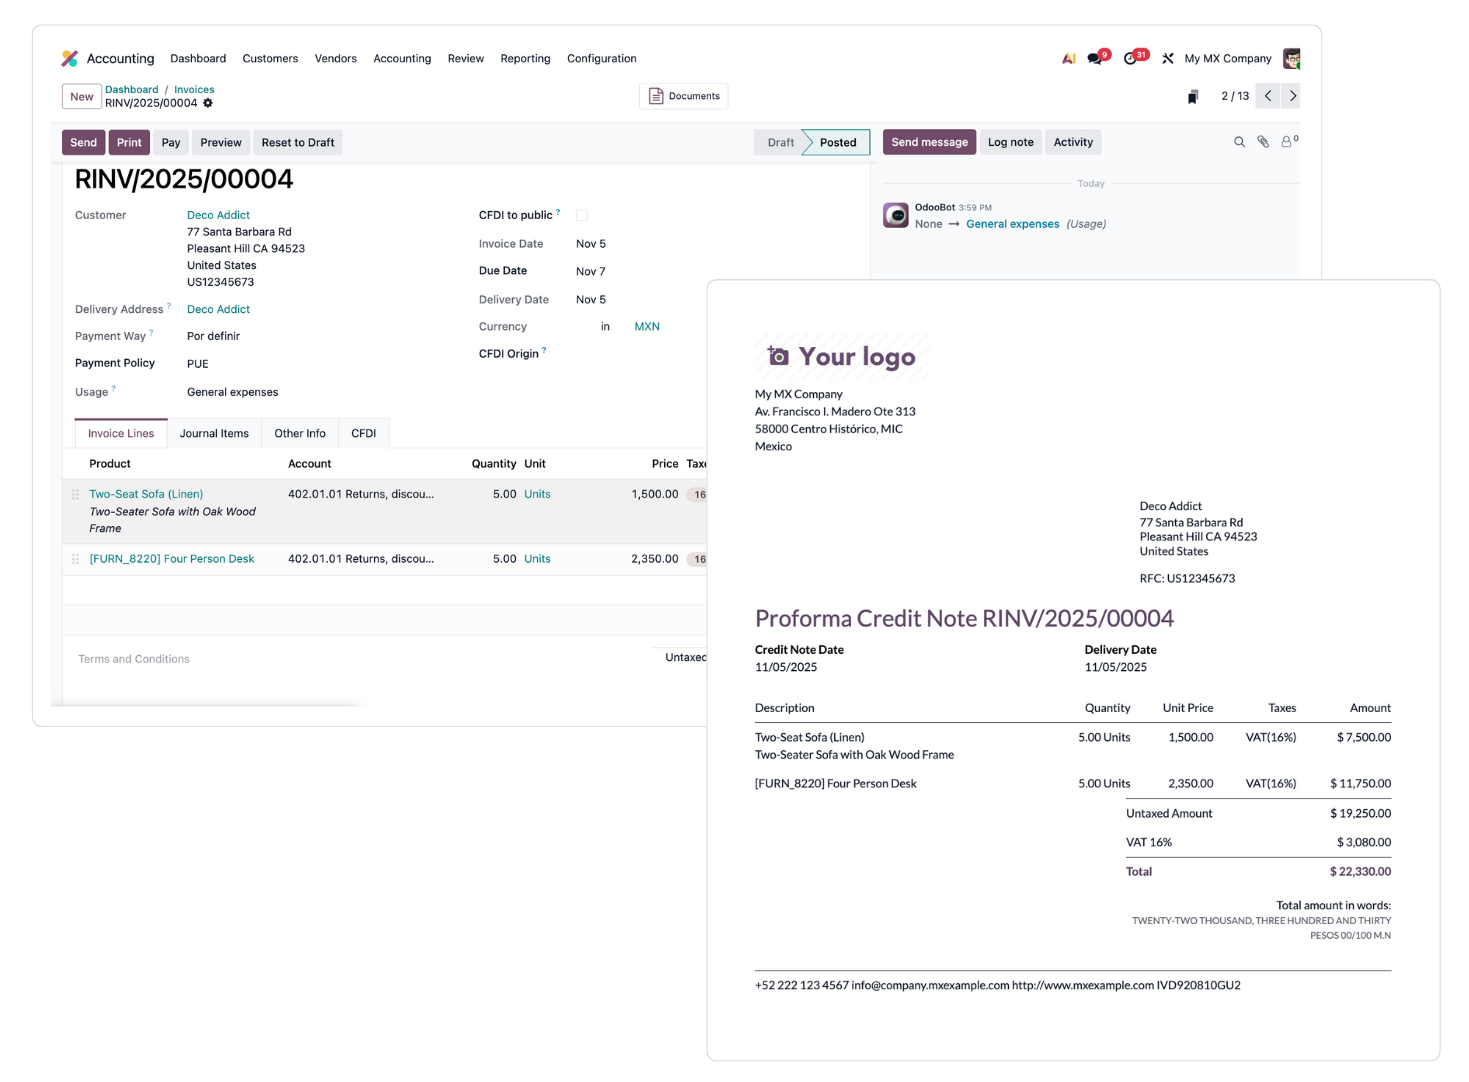Open Documents from the toolbar
The image size is (1469, 1082).
pos(684,95)
